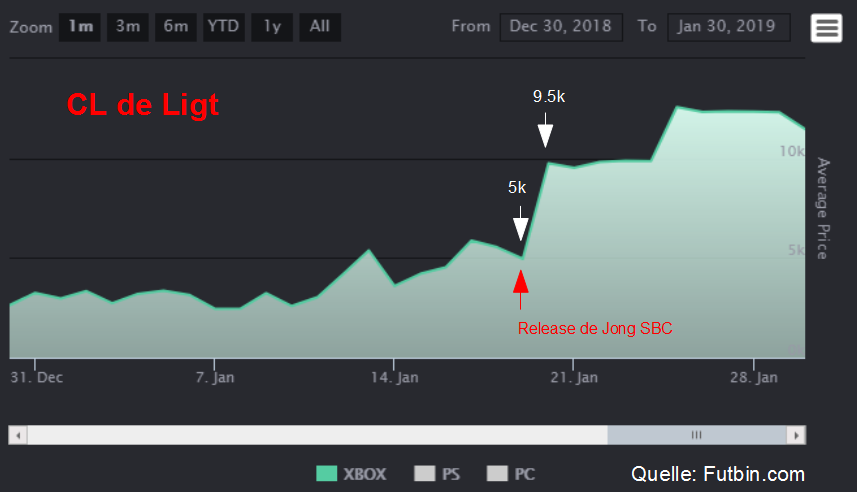Click the 31. Dec axis label
Image resolution: width=857 pixels, height=492 pixels.
(x=37, y=377)
